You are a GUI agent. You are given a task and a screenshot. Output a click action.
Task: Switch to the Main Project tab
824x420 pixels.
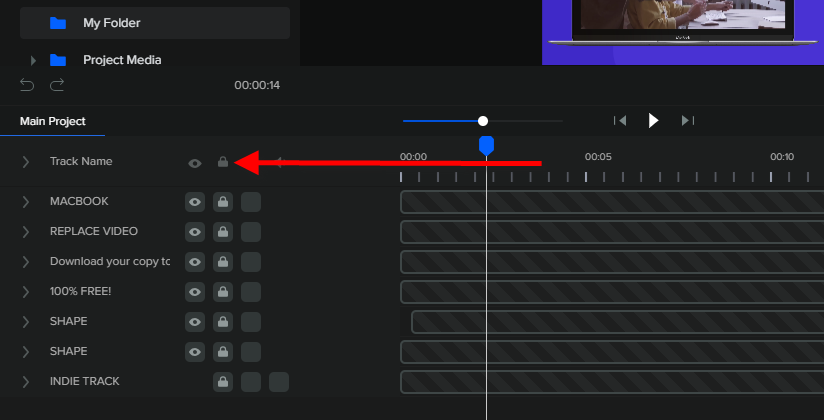53,121
